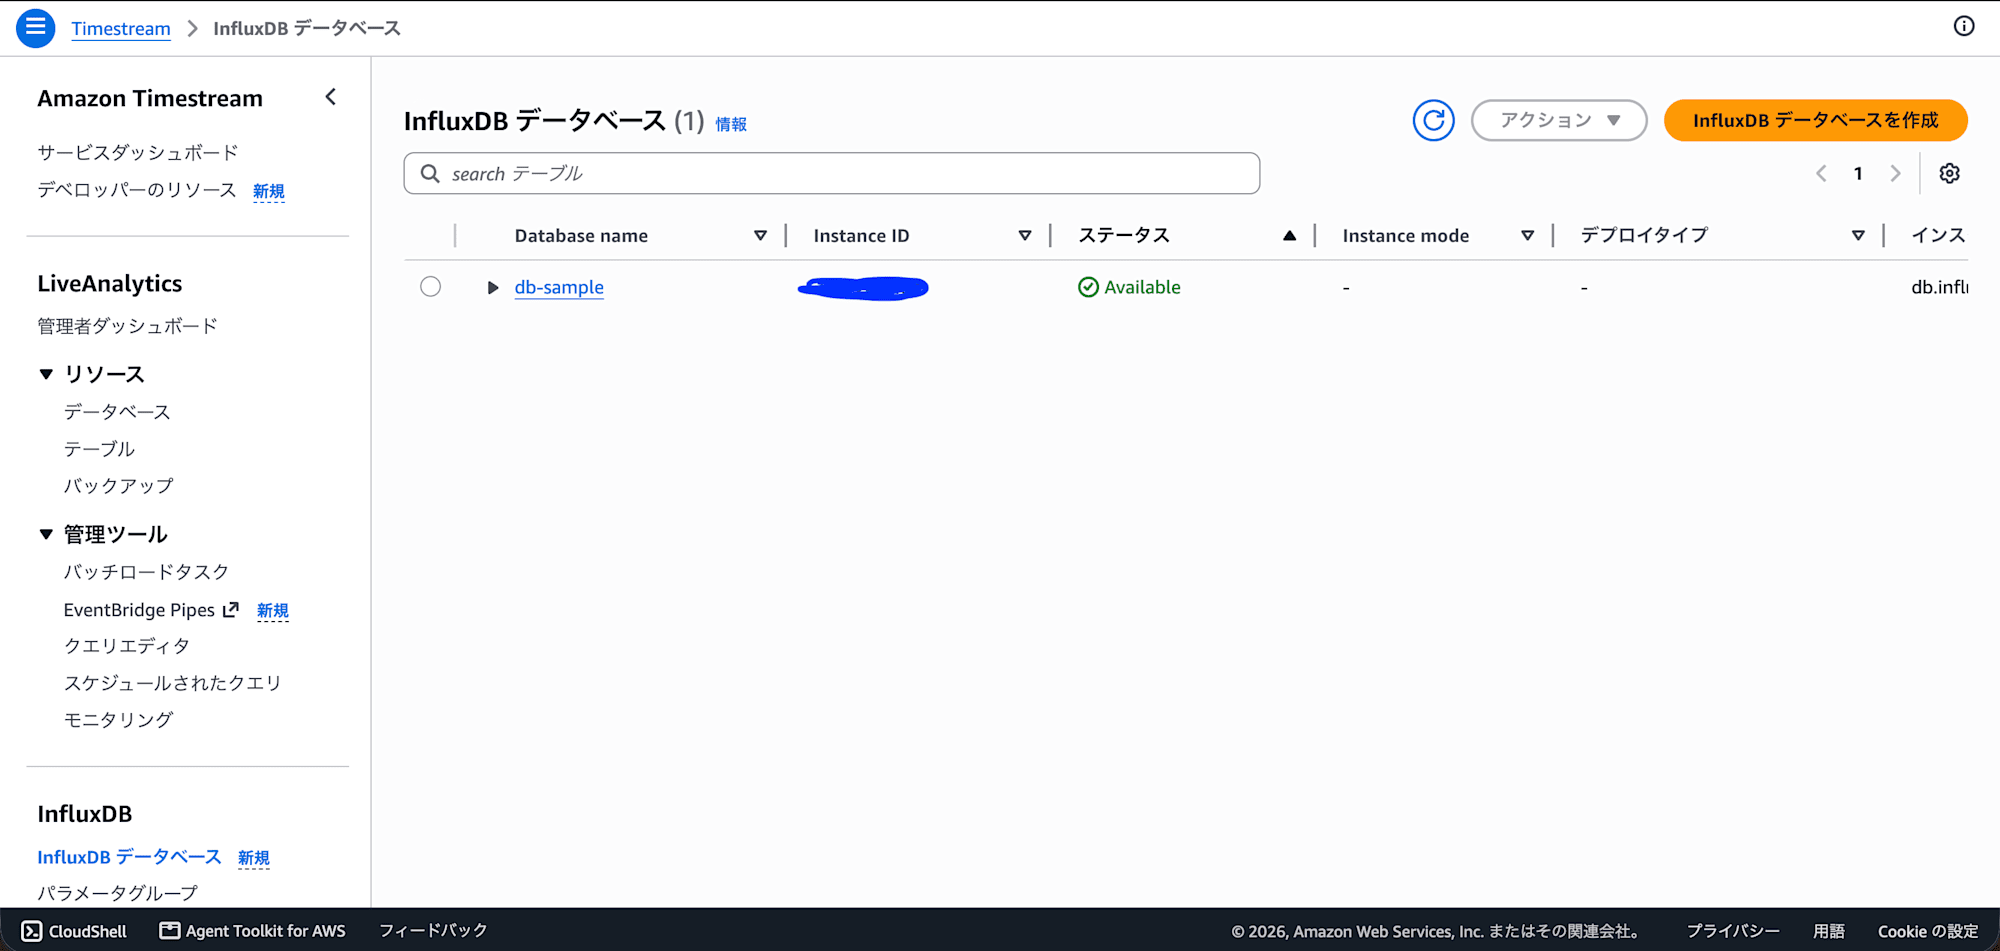Open 管理者ダッシュボード in sidebar

pos(128,326)
